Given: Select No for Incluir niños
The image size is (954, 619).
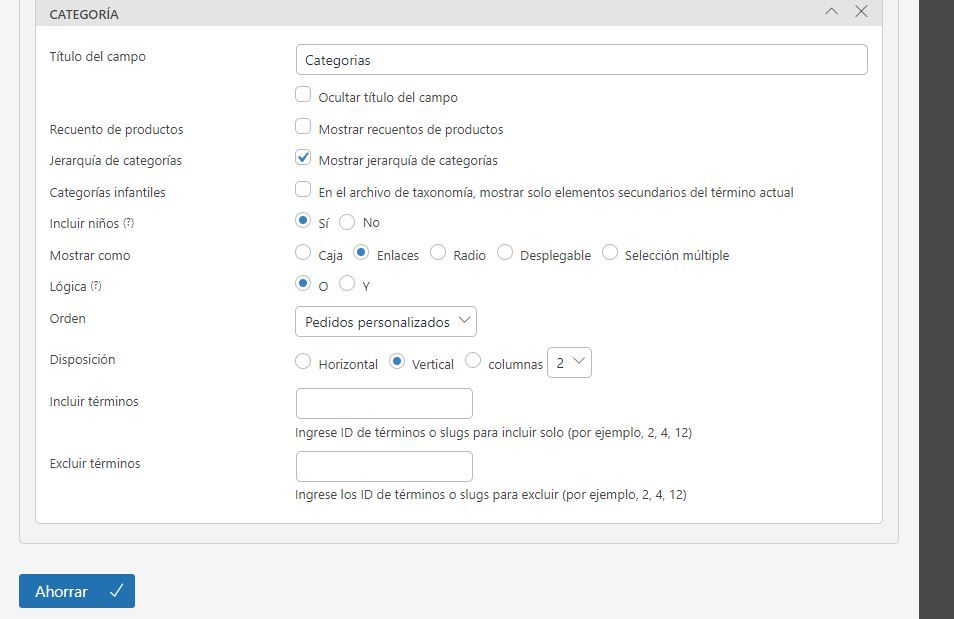Looking at the screenshot, I should [347, 222].
